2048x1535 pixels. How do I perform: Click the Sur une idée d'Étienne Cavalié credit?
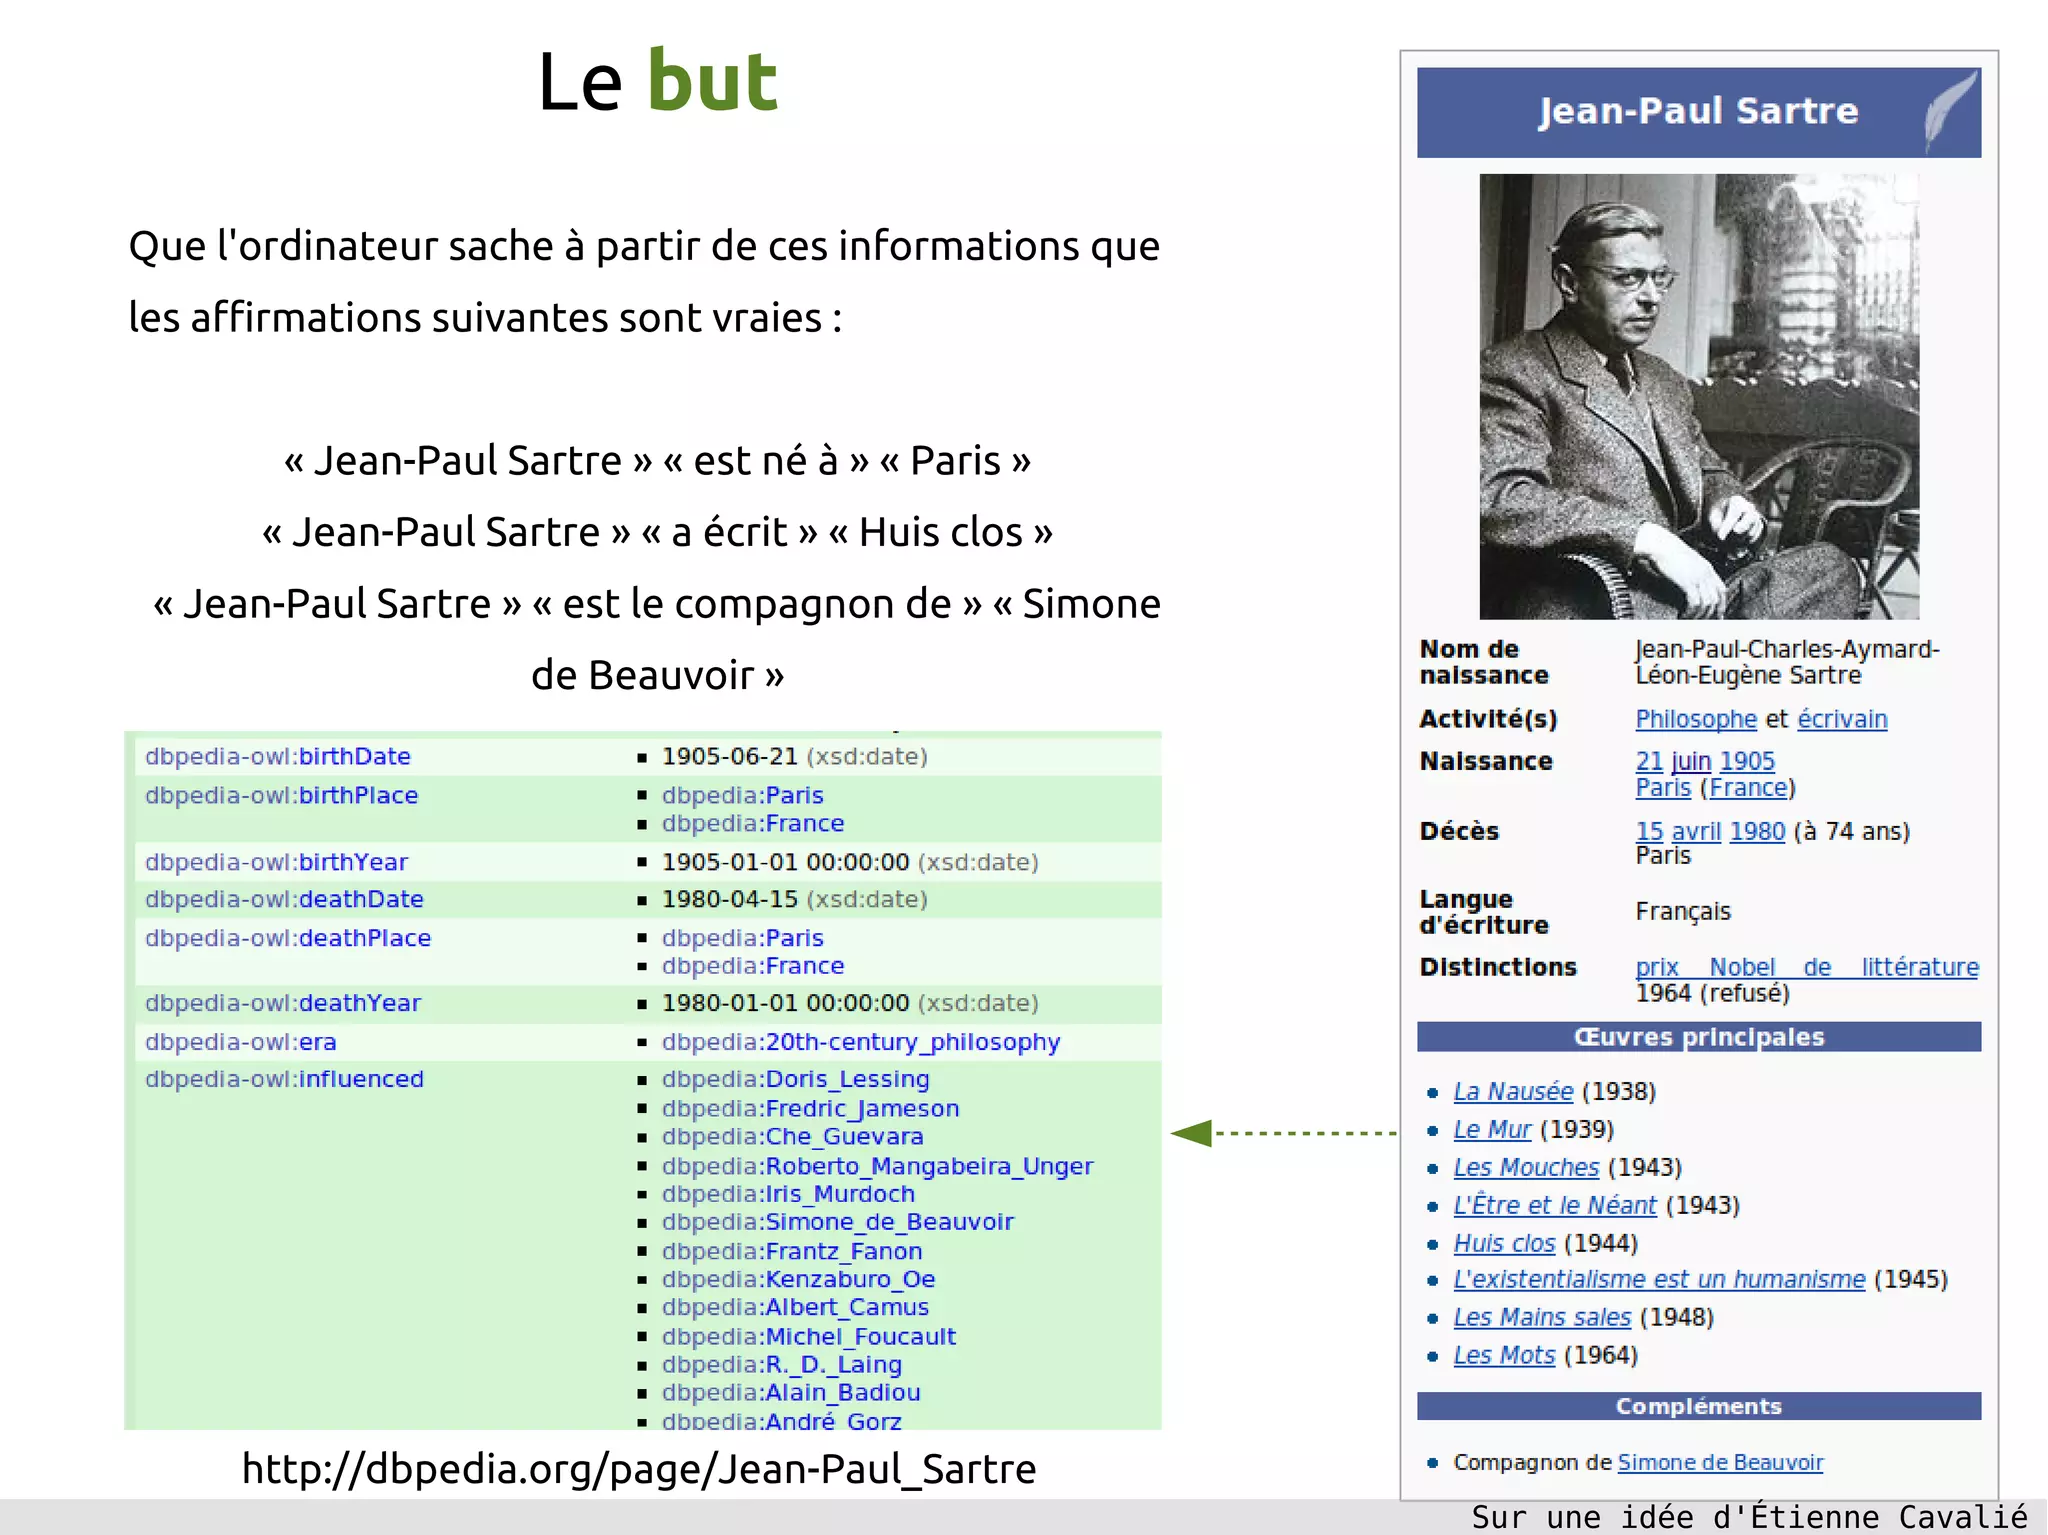[x=1749, y=1517]
